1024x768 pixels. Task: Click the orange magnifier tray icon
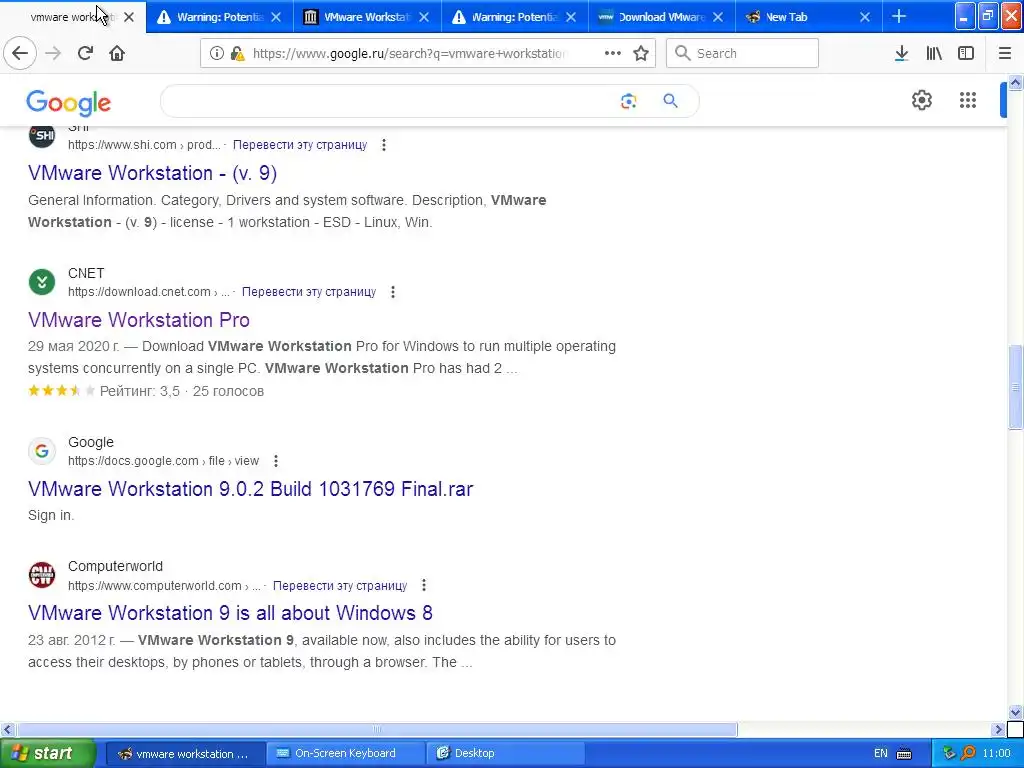pos(968,754)
